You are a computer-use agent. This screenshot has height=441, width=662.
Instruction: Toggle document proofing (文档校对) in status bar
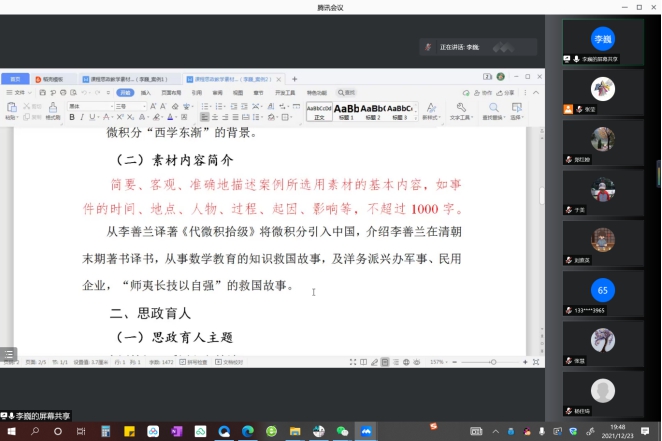231,362
